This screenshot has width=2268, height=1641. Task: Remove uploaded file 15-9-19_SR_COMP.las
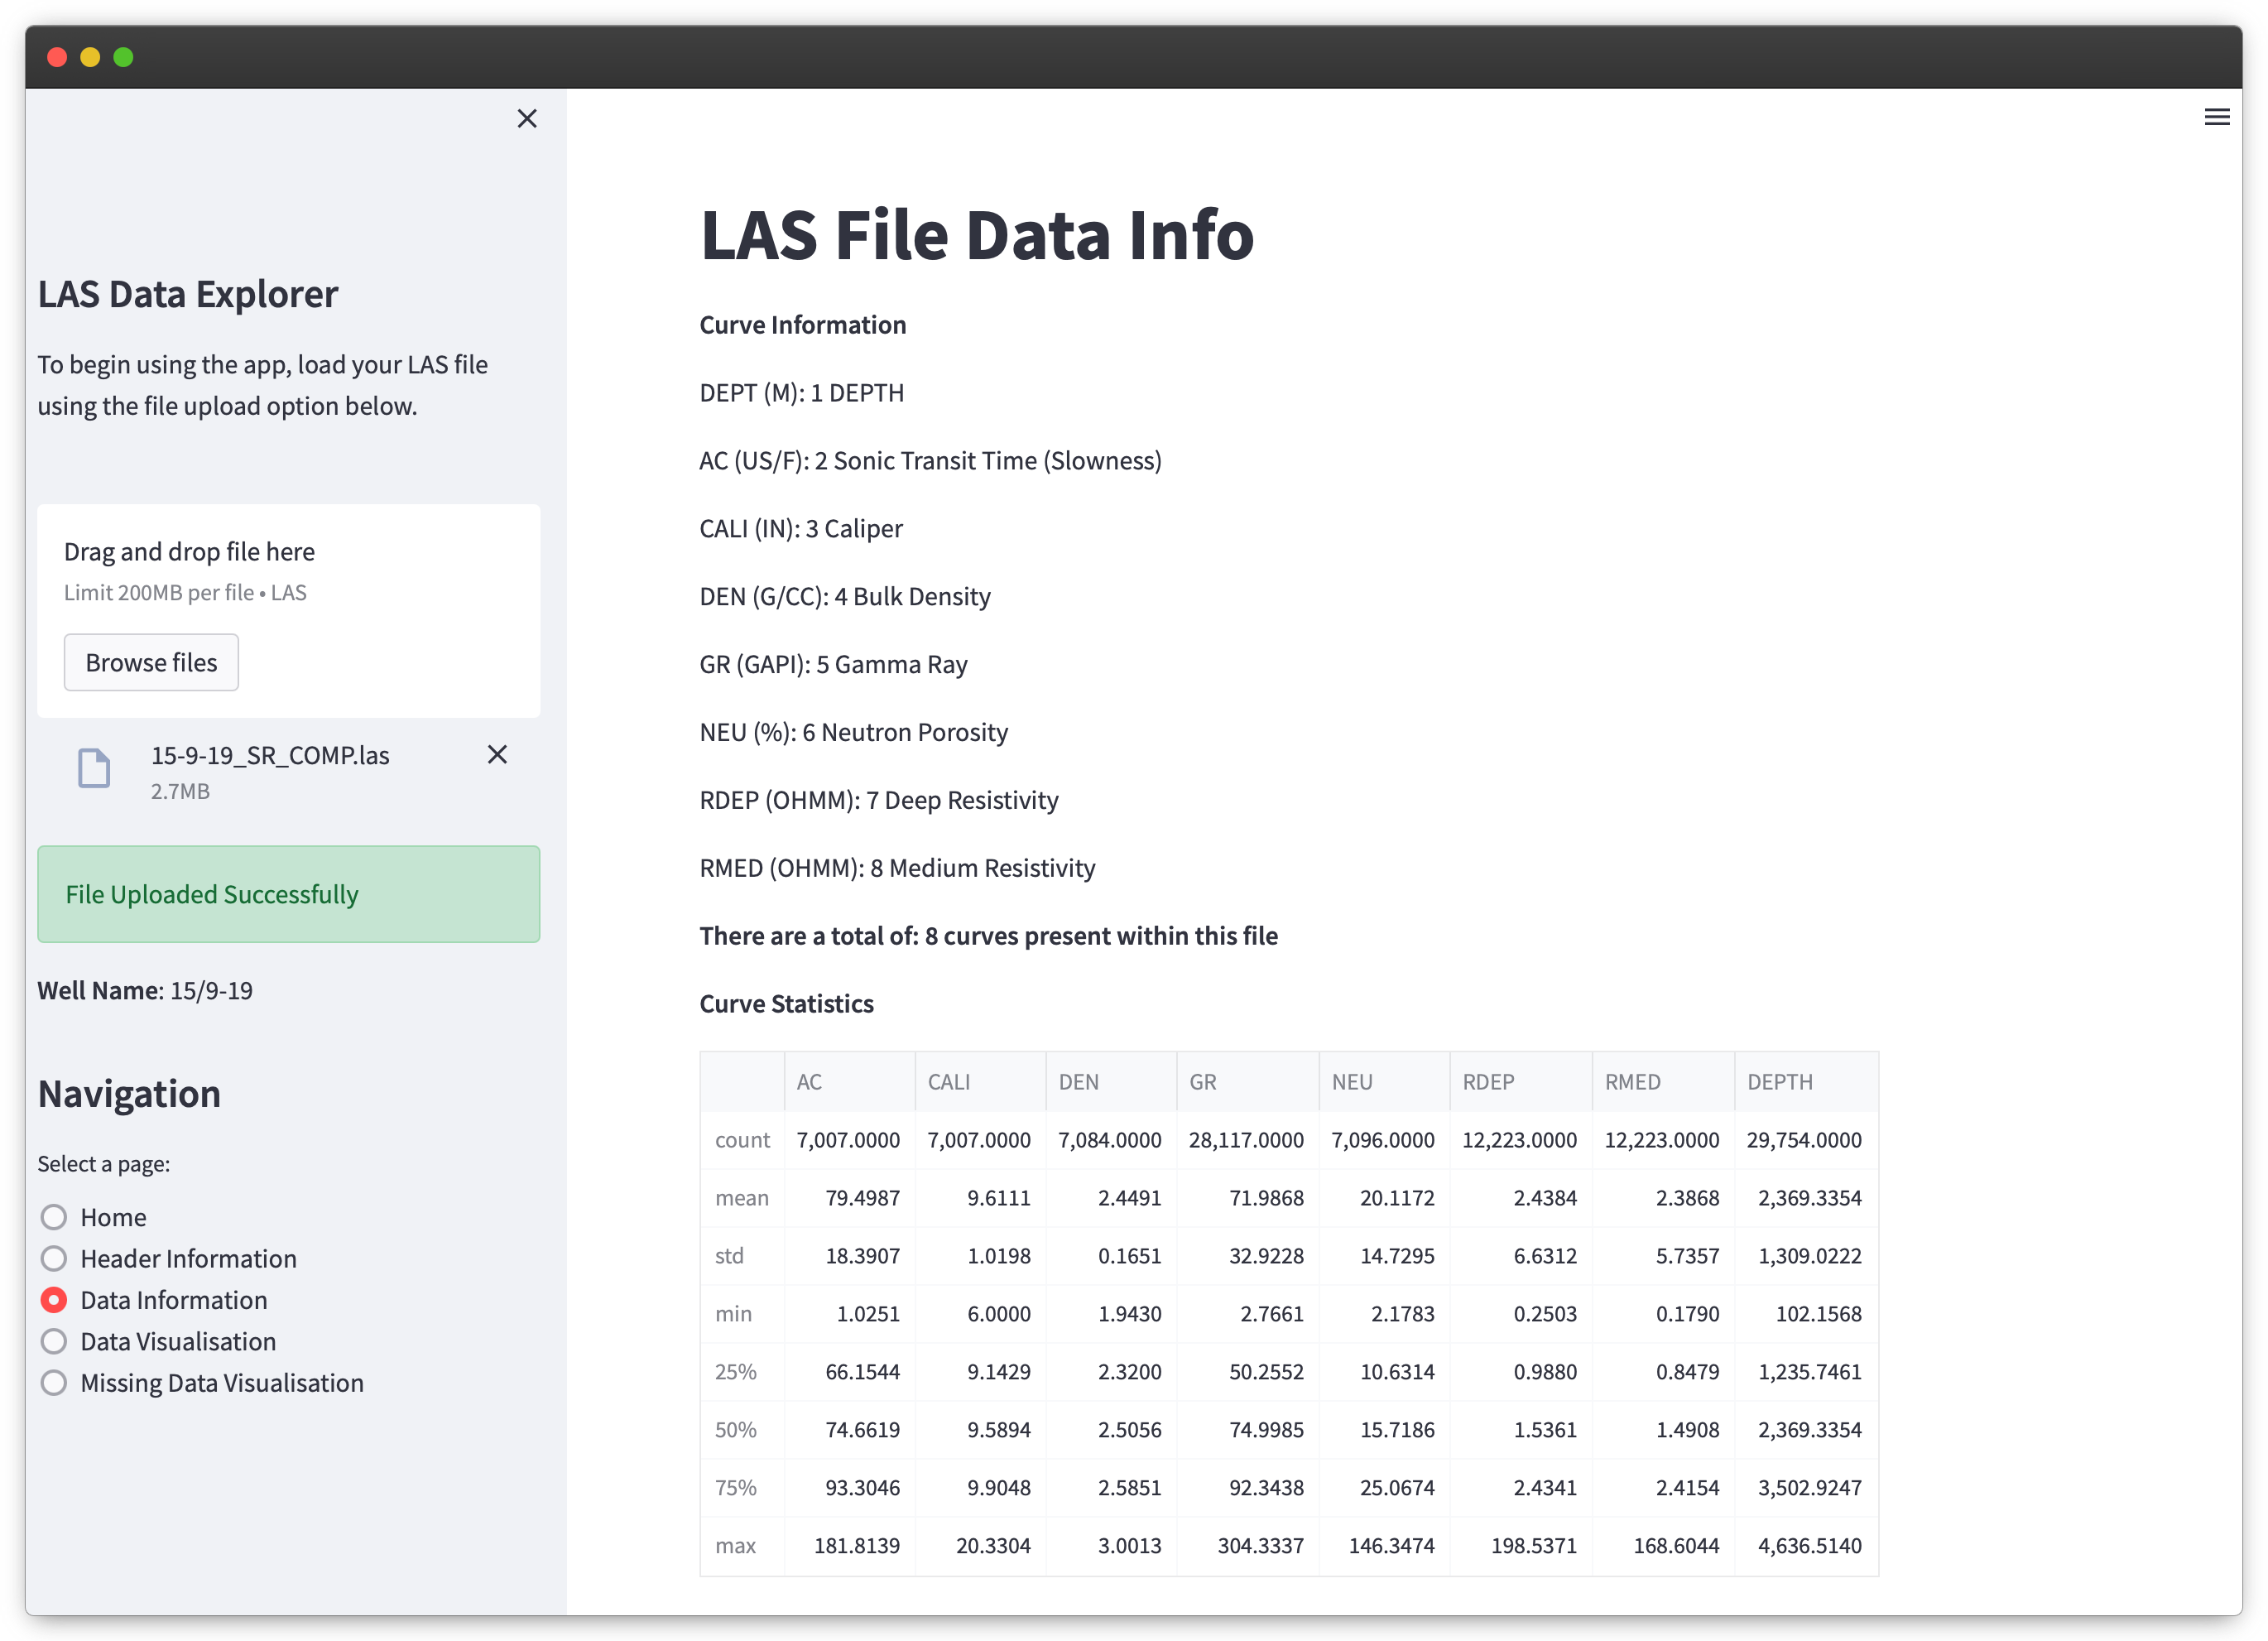[x=497, y=754]
